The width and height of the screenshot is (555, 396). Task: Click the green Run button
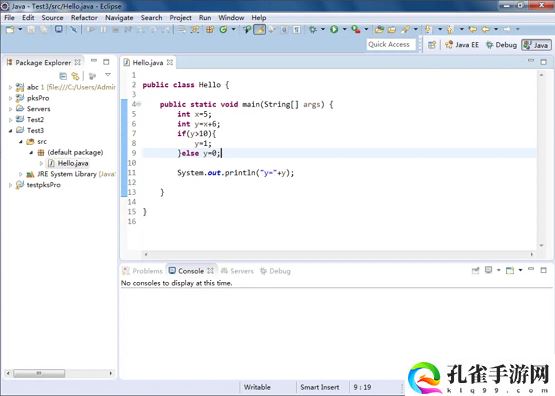pyautogui.click(x=334, y=29)
